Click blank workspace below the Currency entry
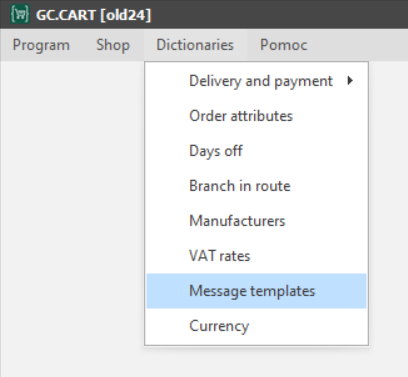Image resolution: width=408 pixels, height=377 pixels. click(257, 362)
